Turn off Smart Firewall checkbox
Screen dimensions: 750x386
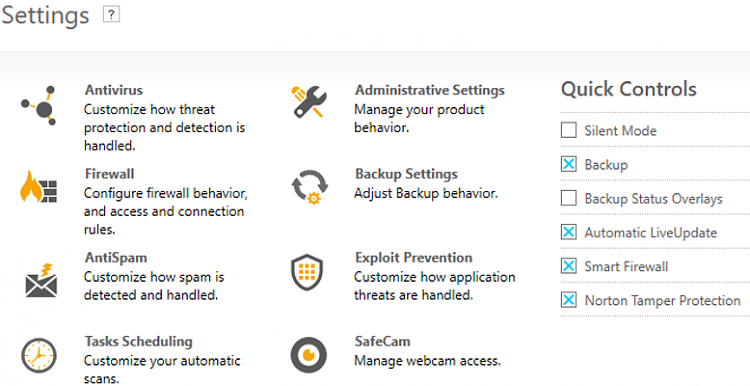click(568, 266)
